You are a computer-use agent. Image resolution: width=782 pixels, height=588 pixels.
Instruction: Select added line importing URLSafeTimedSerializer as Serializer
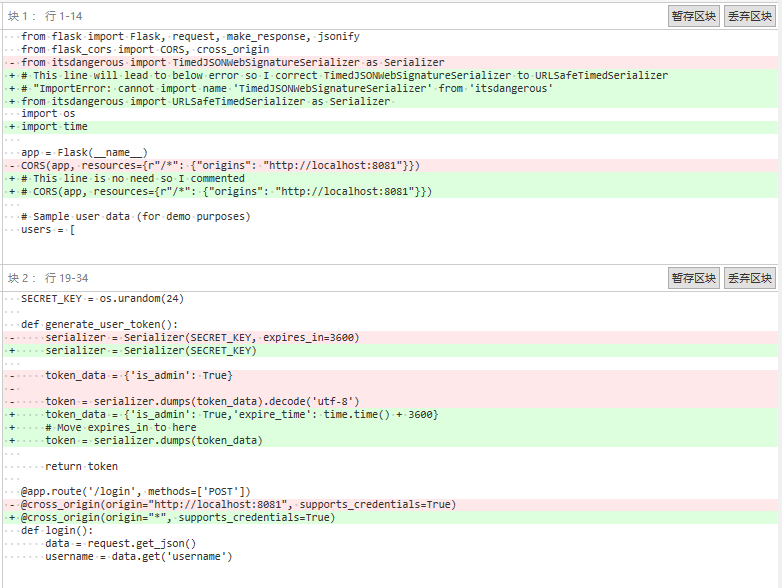tap(391, 101)
